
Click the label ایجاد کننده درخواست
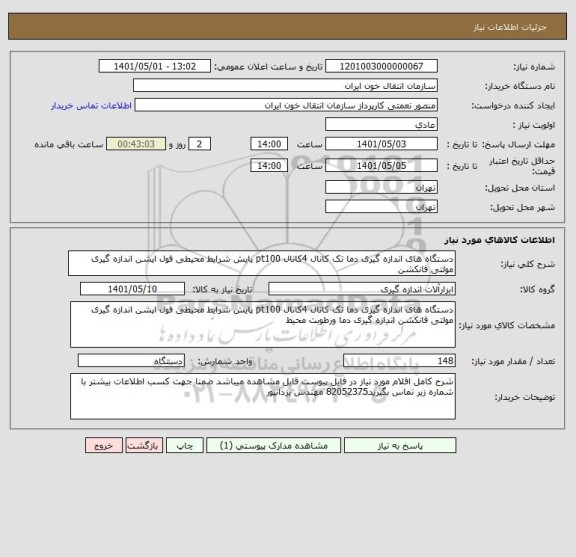pos(513,106)
